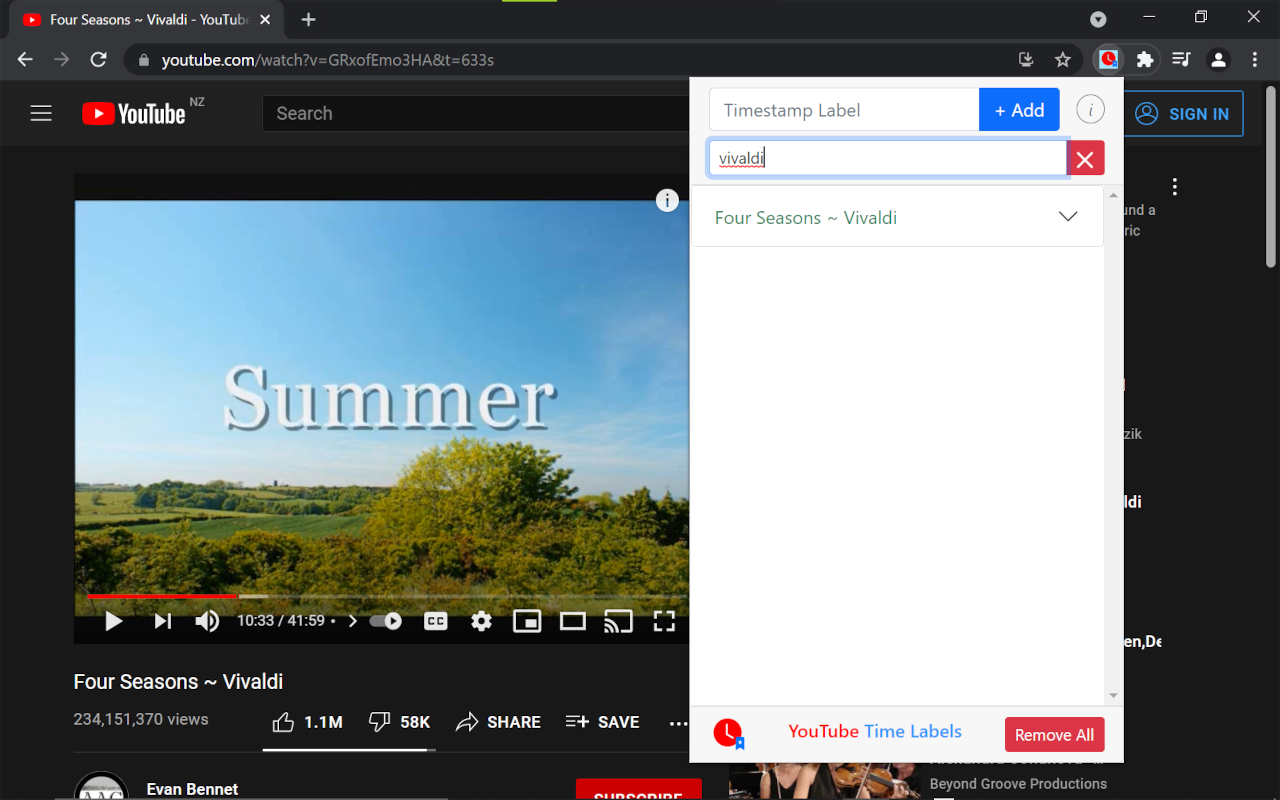
Task: Open the Chrome tab search dropdown
Action: (1098, 19)
